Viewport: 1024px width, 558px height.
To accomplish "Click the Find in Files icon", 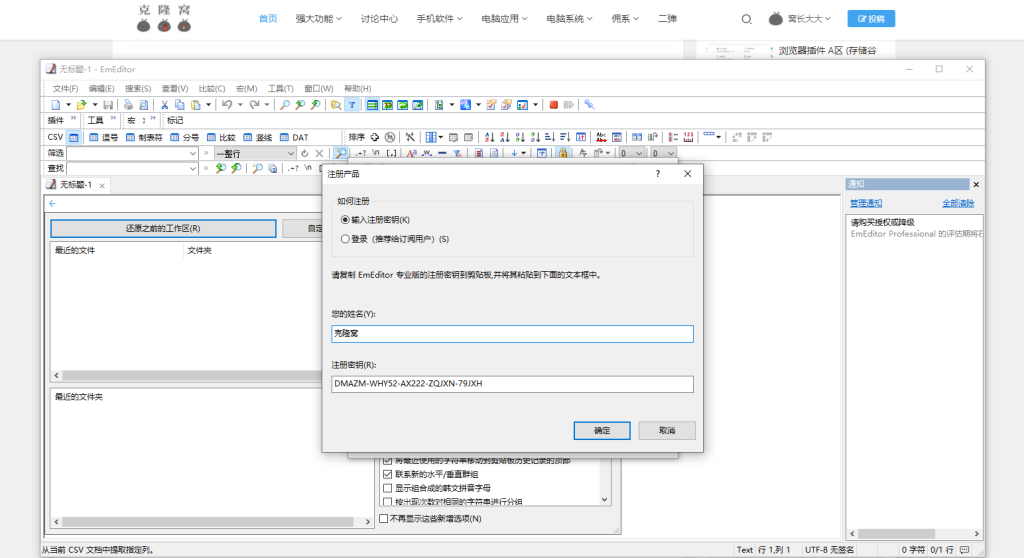I will click(x=336, y=105).
